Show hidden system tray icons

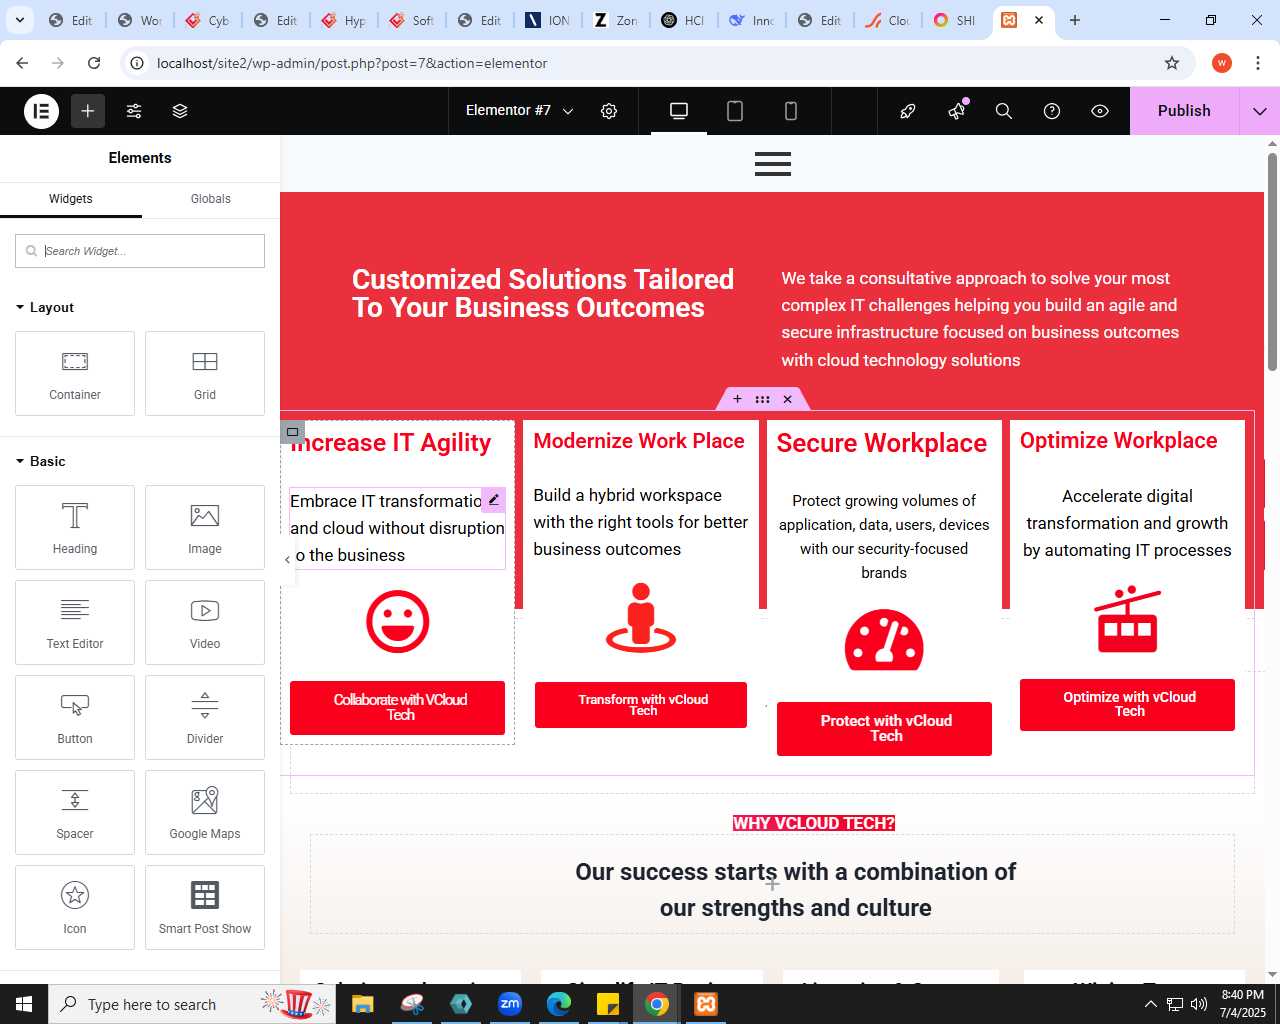pos(1150,1004)
